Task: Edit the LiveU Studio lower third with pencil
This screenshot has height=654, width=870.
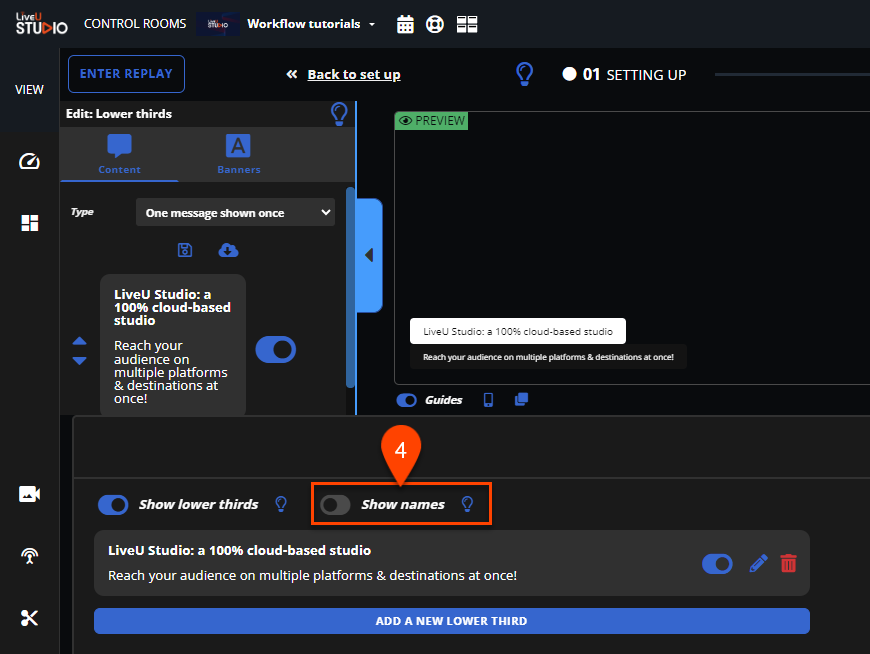Action: click(758, 564)
